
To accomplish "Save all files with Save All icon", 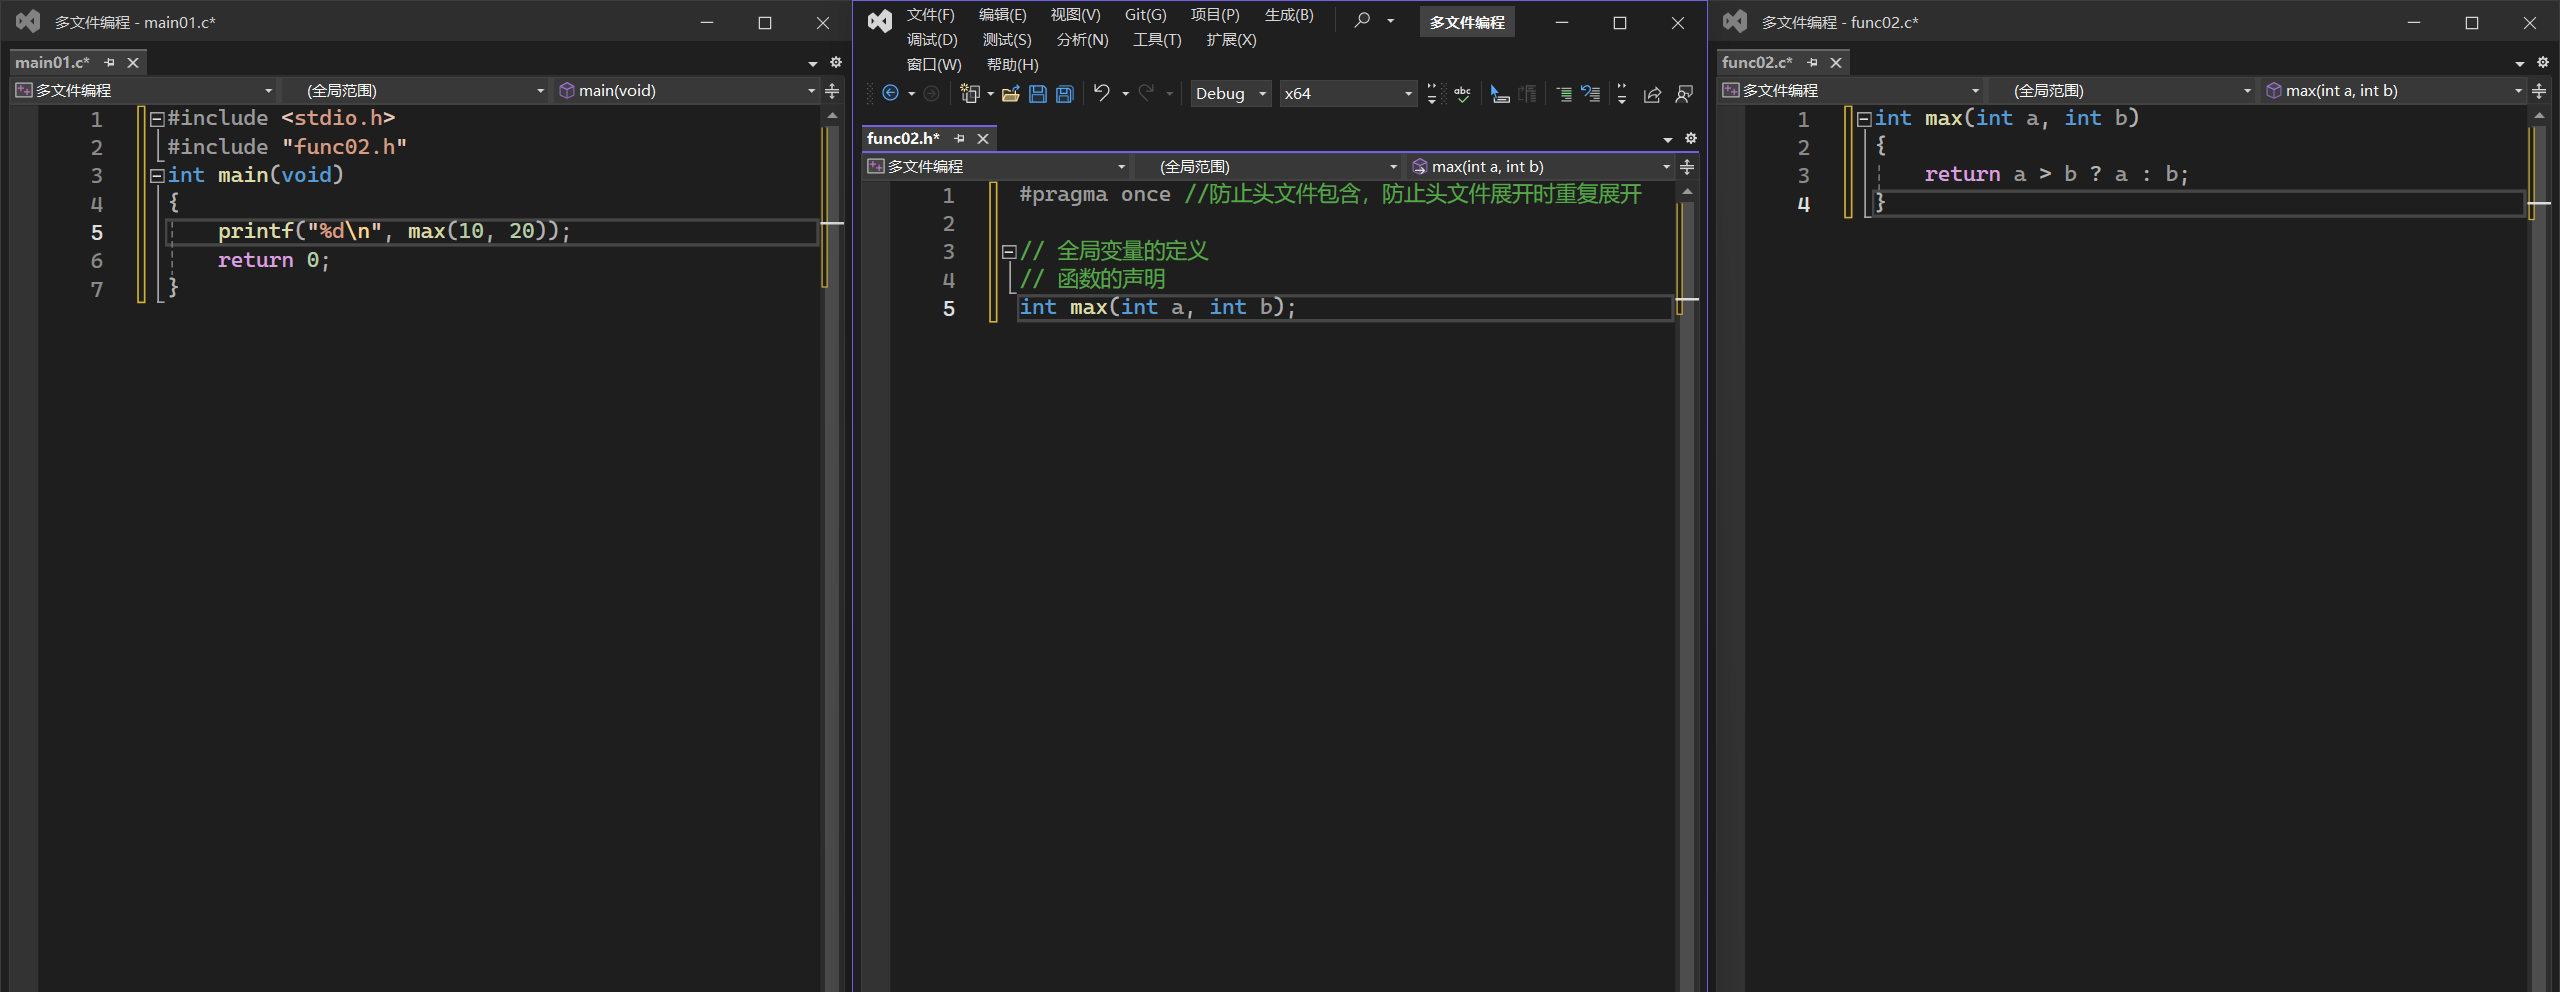I will point(1065,93).
